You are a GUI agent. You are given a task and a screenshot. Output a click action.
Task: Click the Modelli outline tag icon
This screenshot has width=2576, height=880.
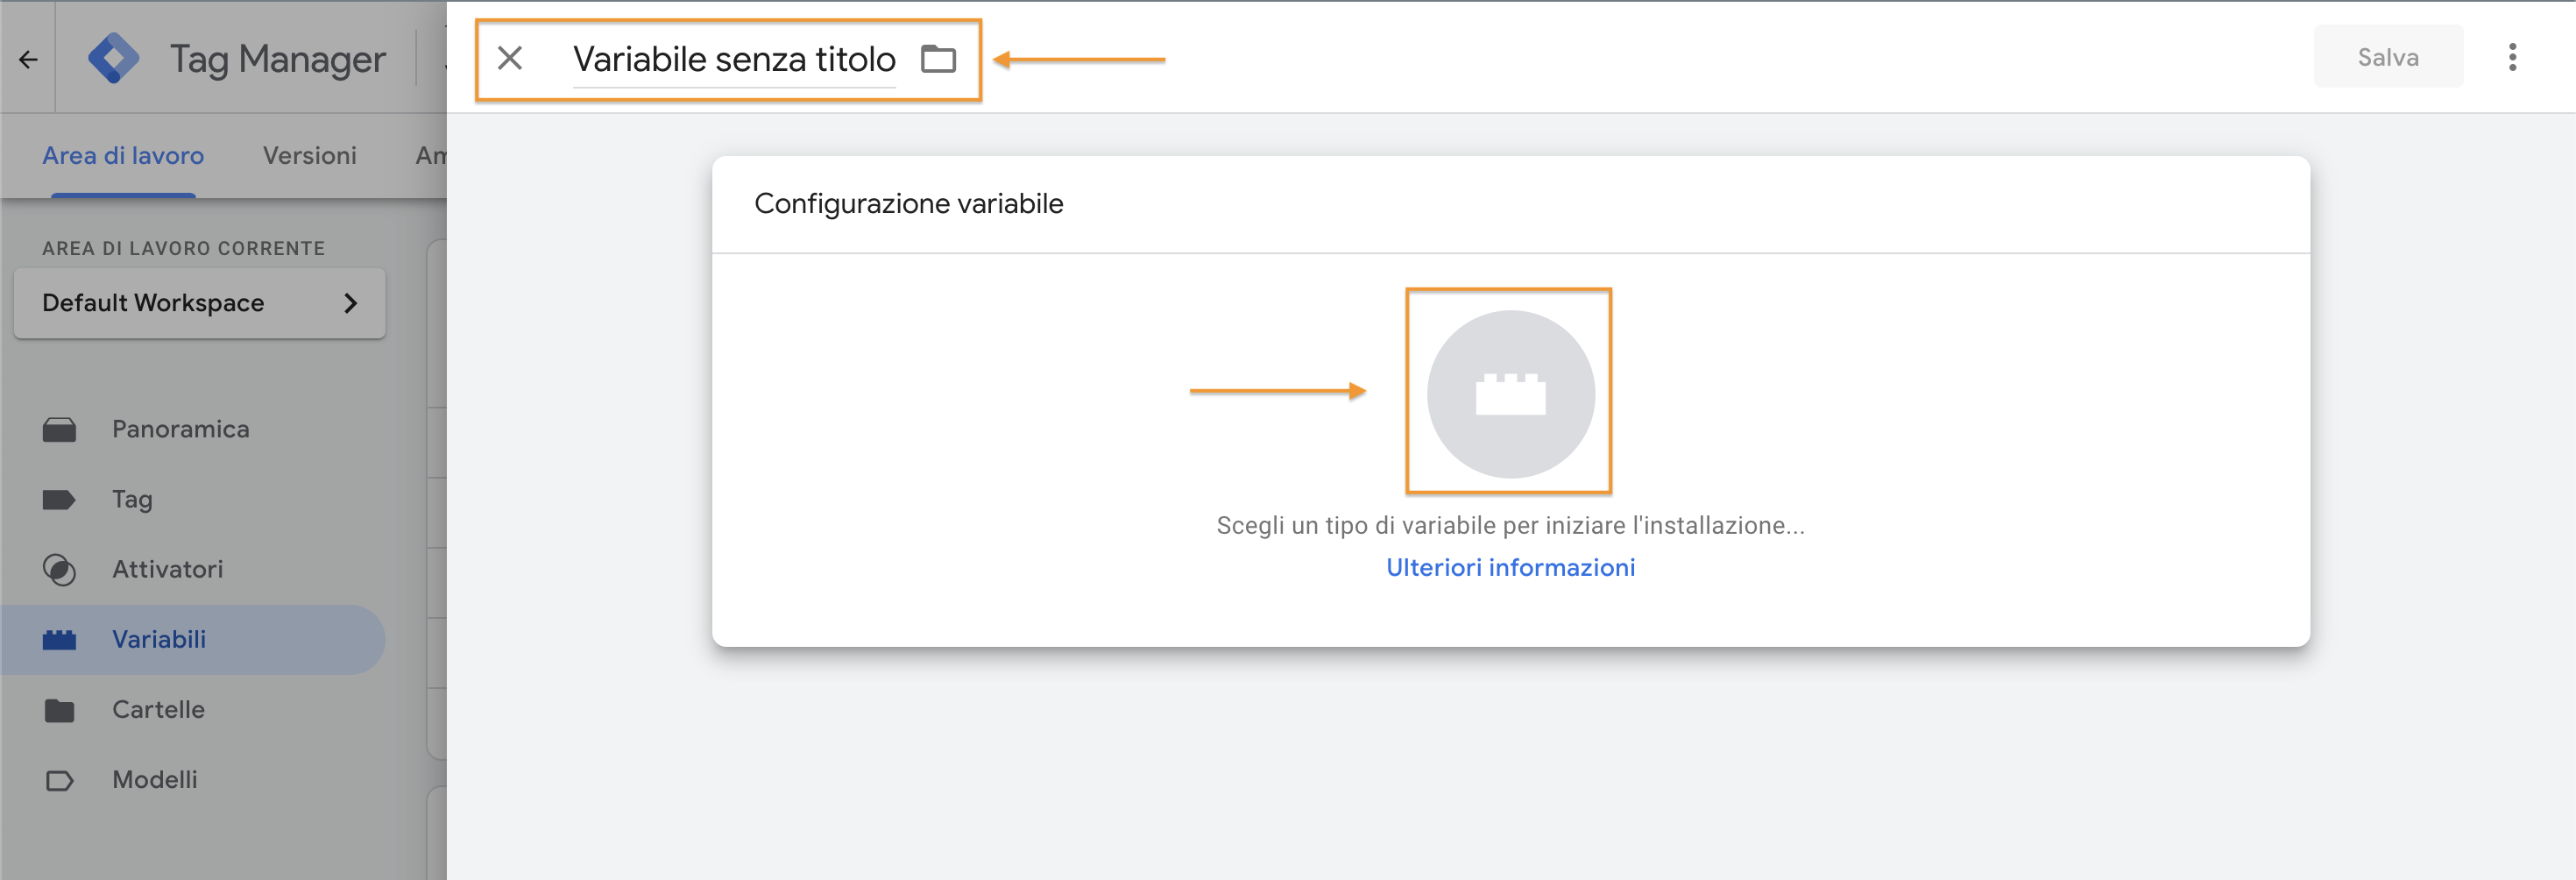(59, 780)
